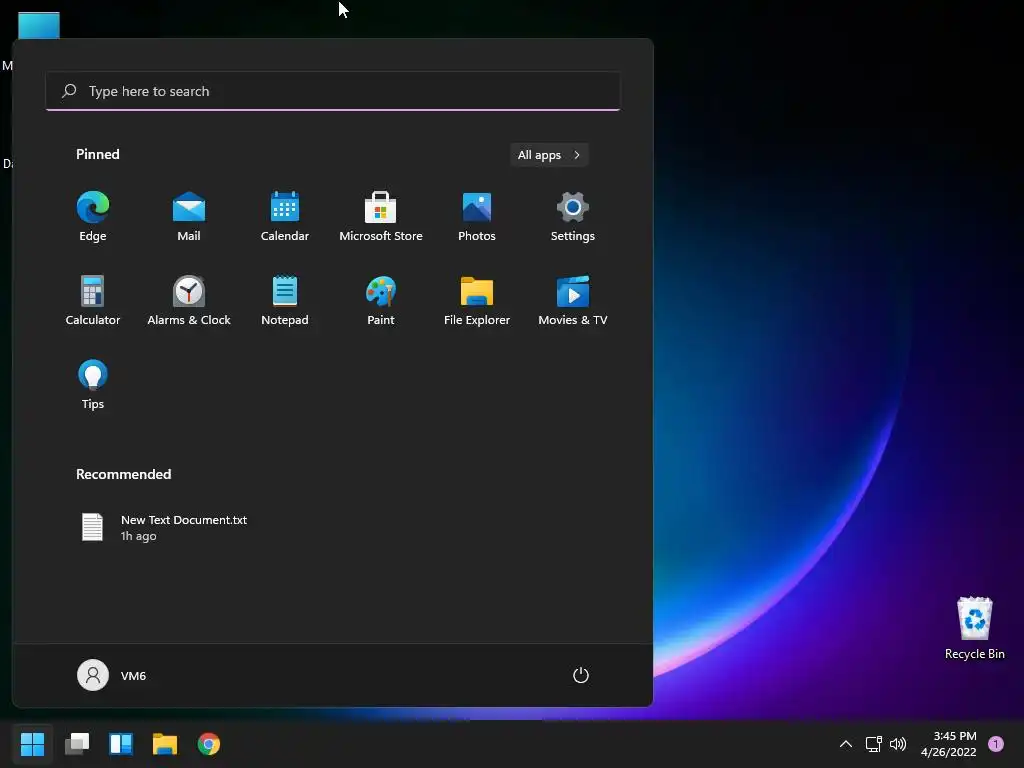Viewport: 1024px width, 768px height.
Task: Show All apps list
Action: [549, 155]
